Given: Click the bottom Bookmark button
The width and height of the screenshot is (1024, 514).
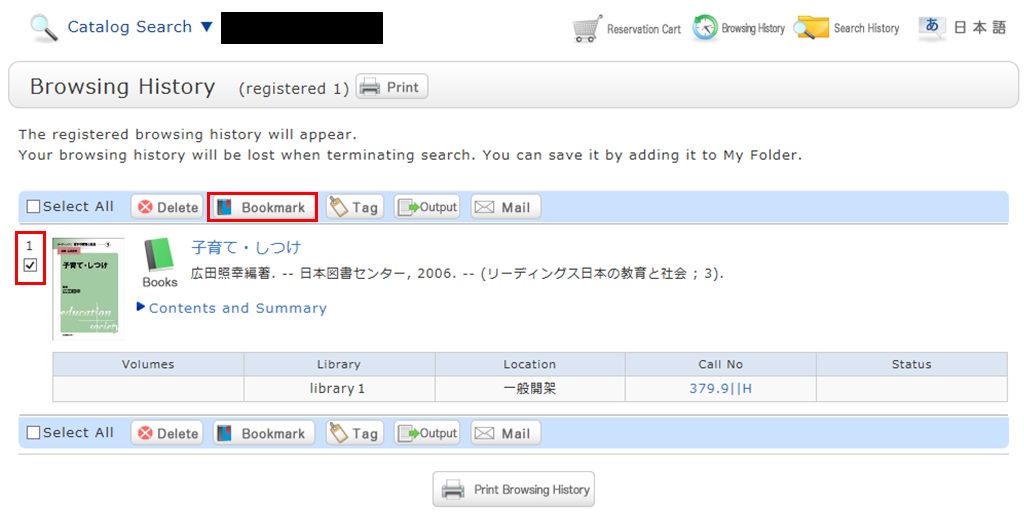Looking at the screenshot, I should [x=262, y=433].
